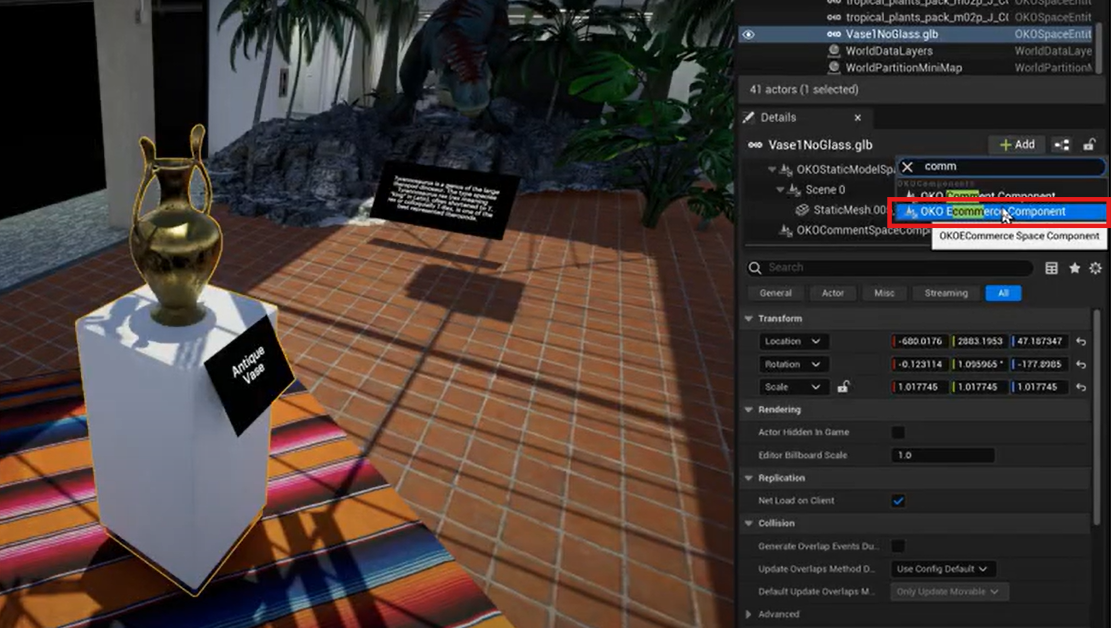Open the Use Config Default dropdown
The image size is (1111, 628).
[941, 569]
